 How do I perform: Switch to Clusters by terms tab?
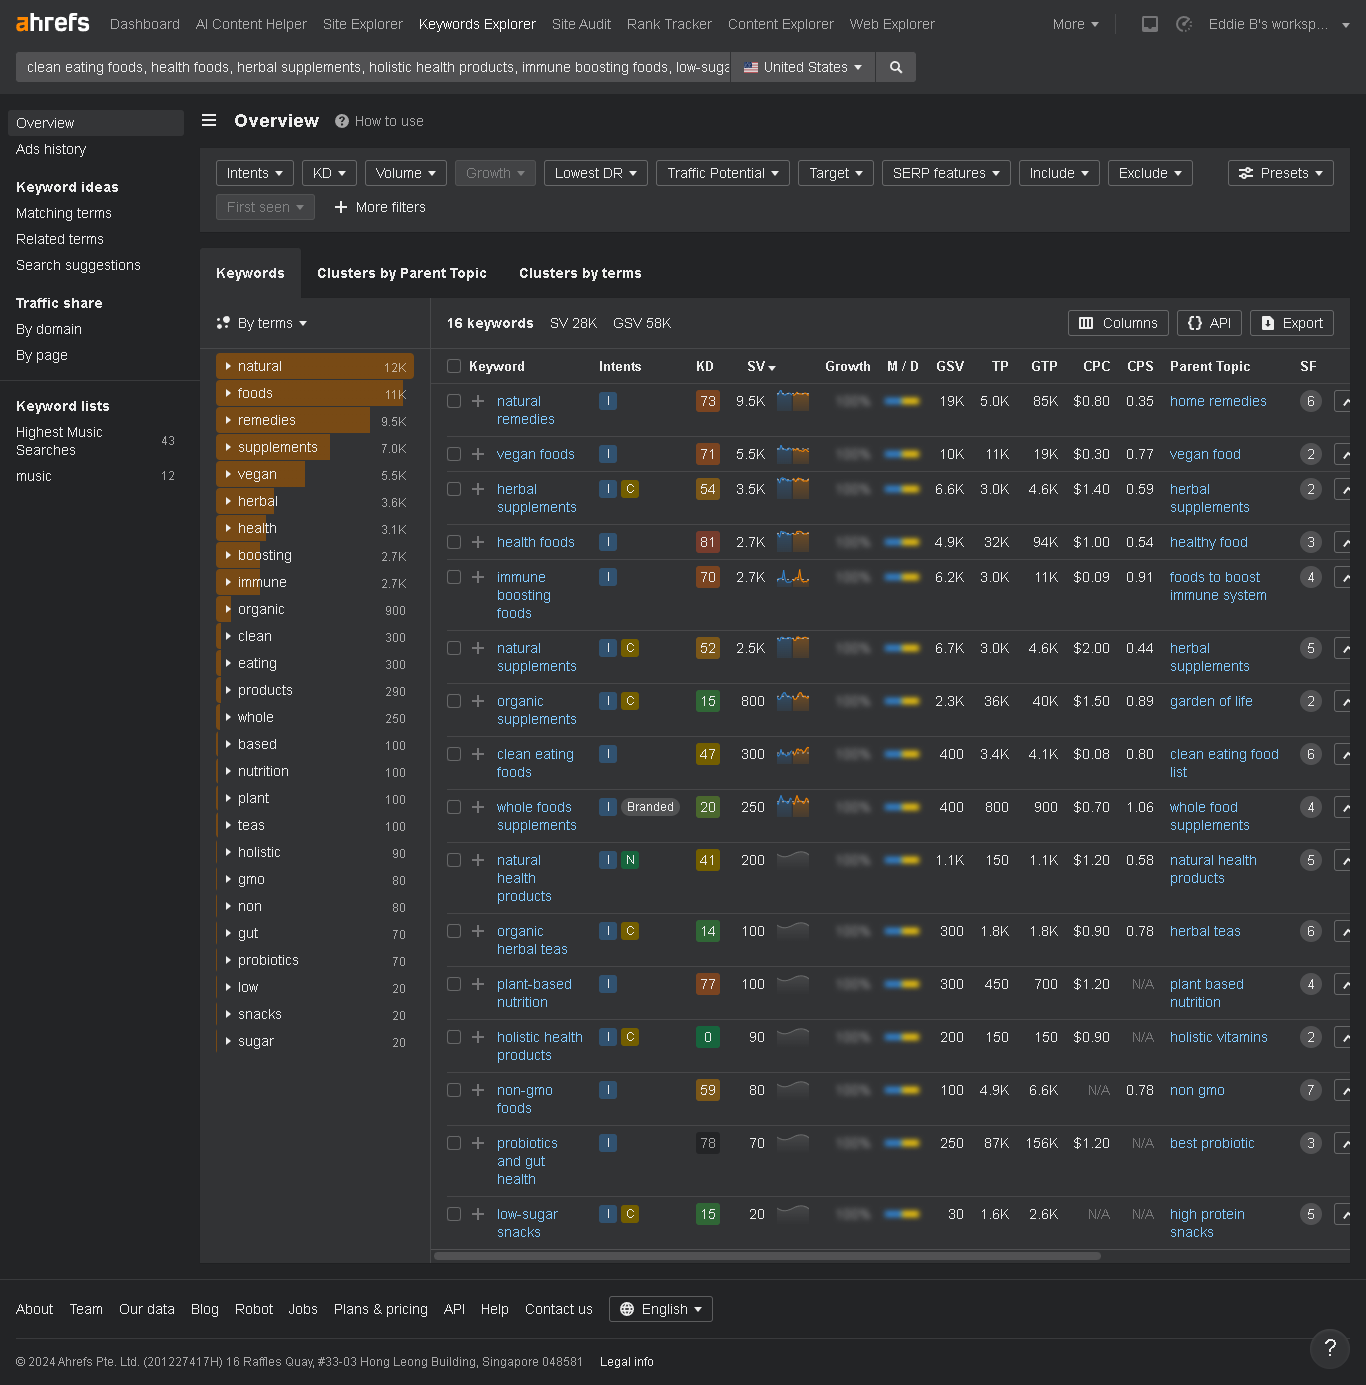(580, 273)
